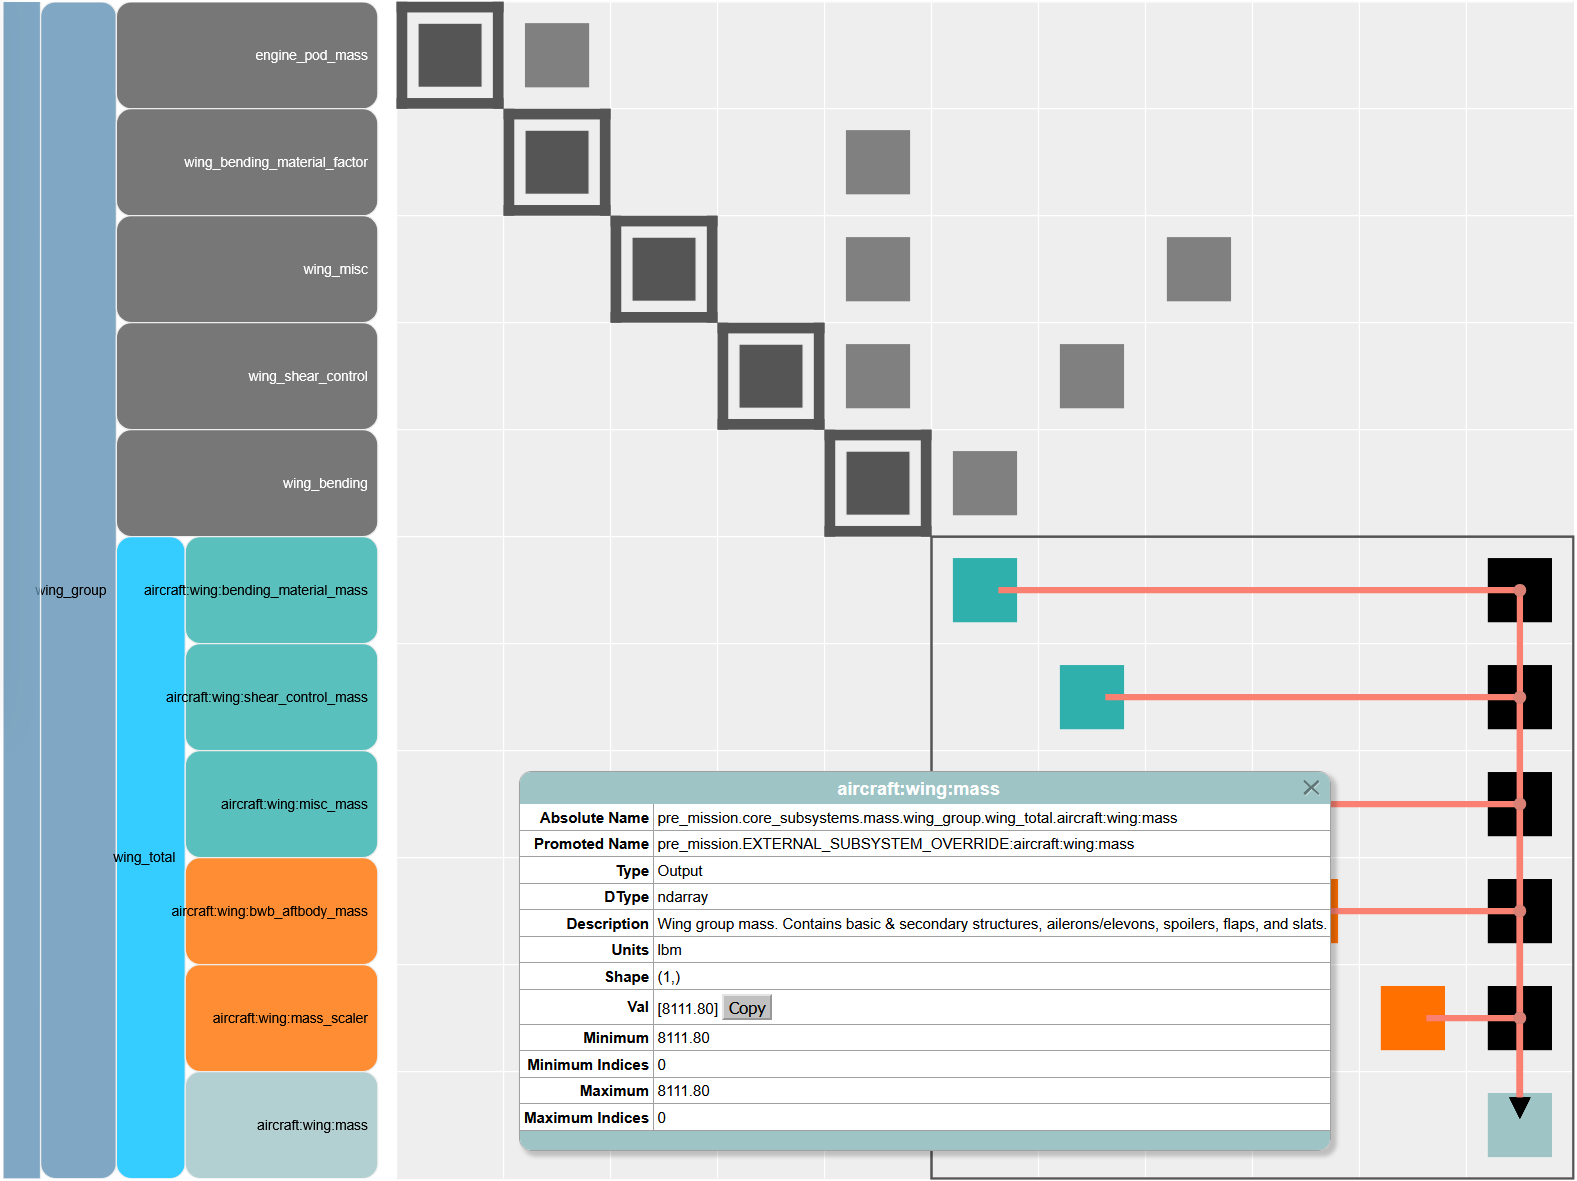The height and width of the screenshot is (1181, 1577).
Task: Click the black connection cell in bending_material_mass row
Action: [x=1519, y=590]
